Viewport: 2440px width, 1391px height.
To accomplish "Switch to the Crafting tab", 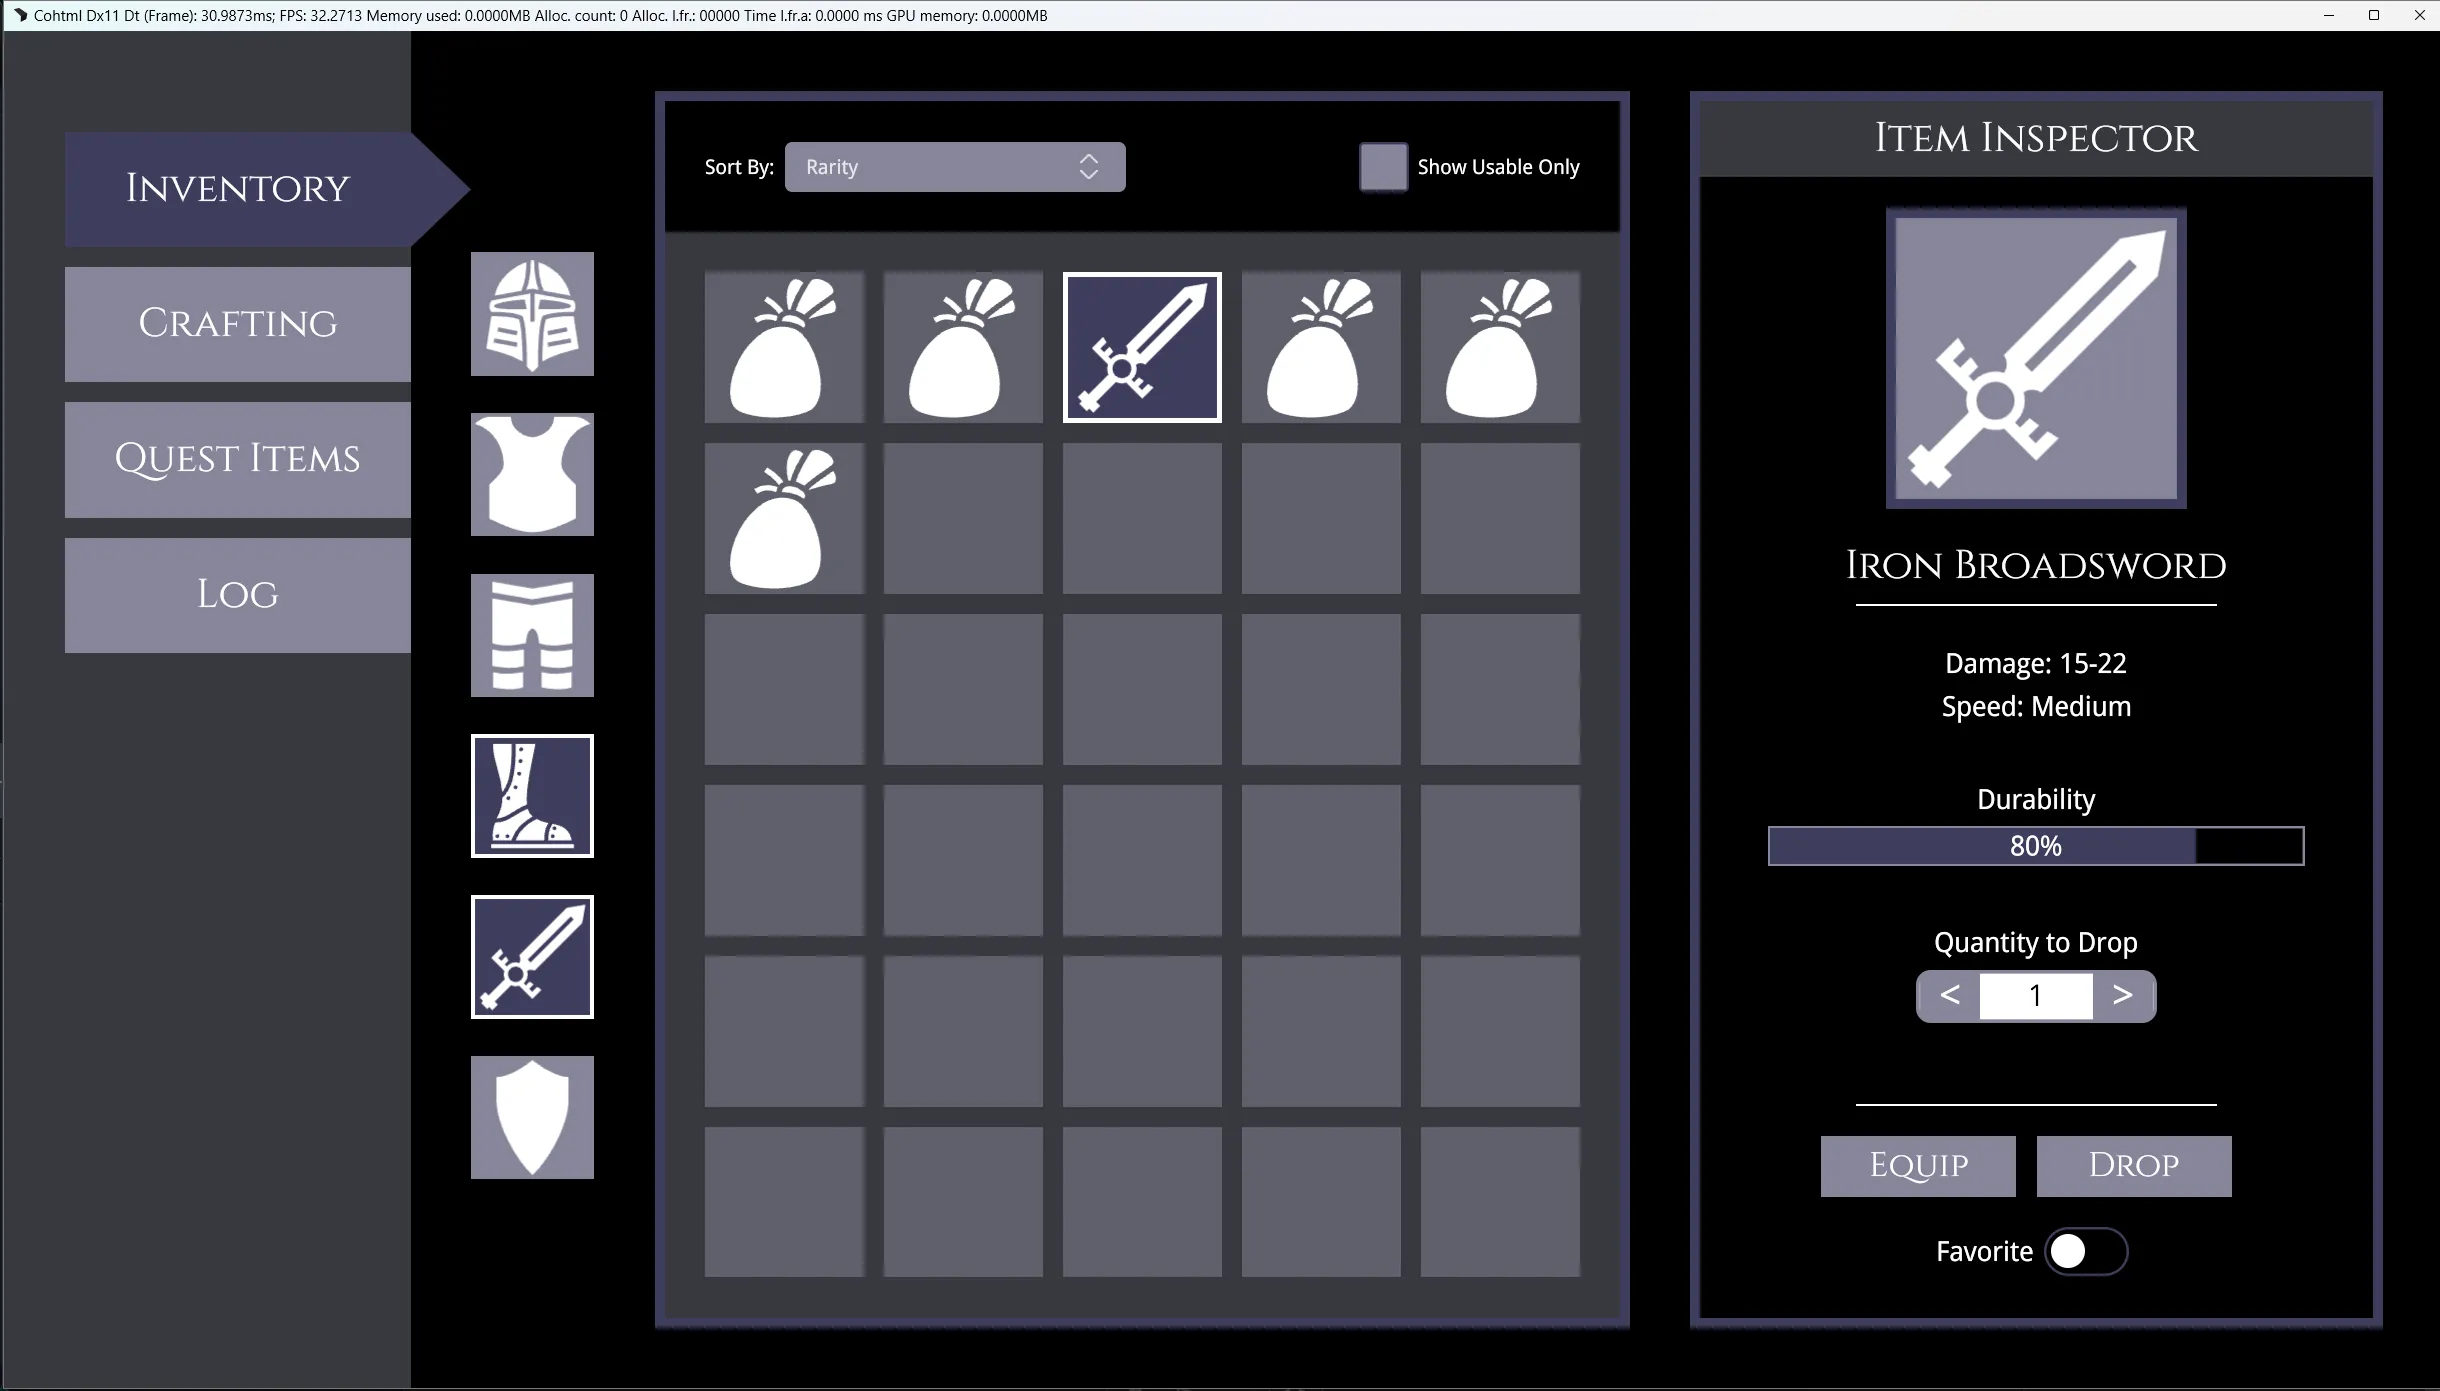I will [x=238, y=324].
